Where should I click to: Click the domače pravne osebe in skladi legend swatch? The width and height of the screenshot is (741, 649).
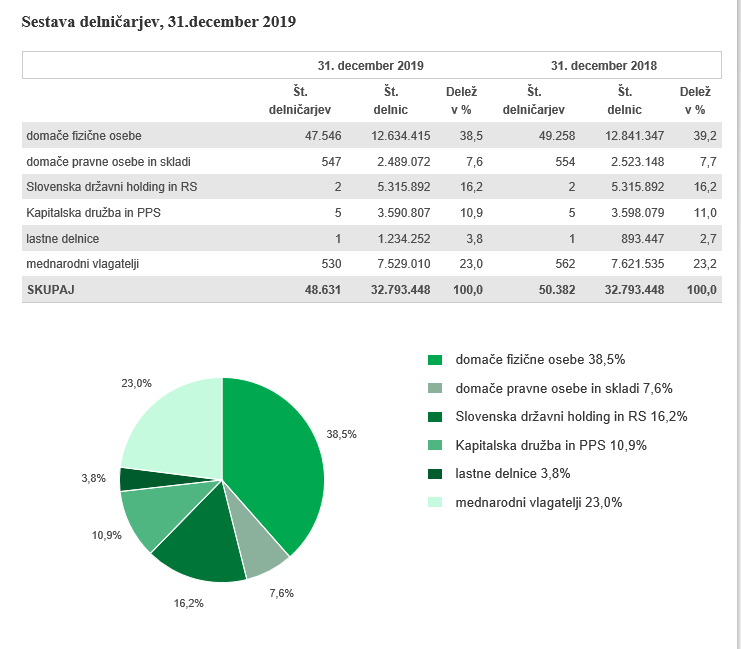point(435,389)
